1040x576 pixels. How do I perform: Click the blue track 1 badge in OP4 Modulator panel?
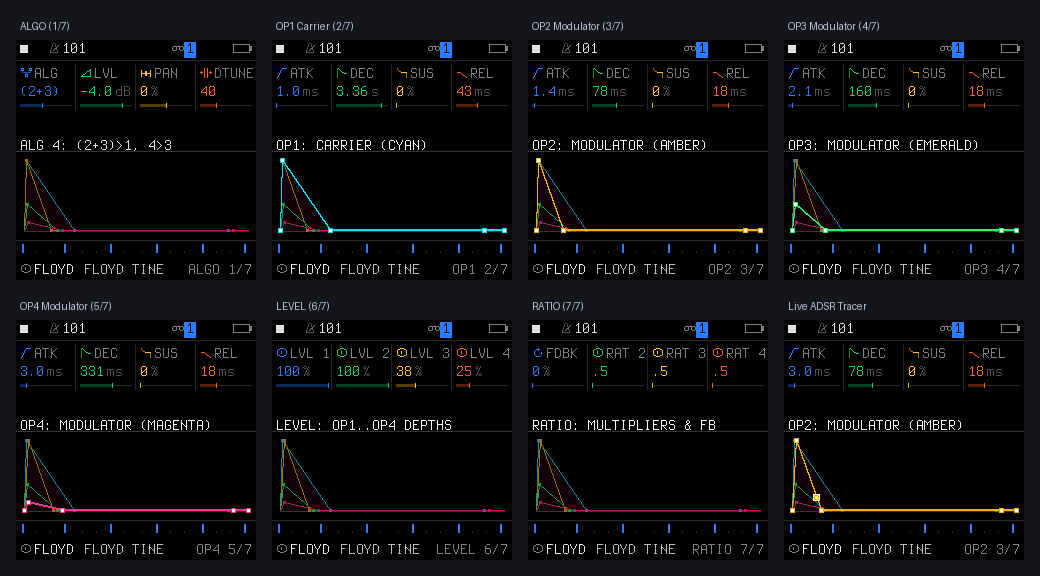[190, 328]
